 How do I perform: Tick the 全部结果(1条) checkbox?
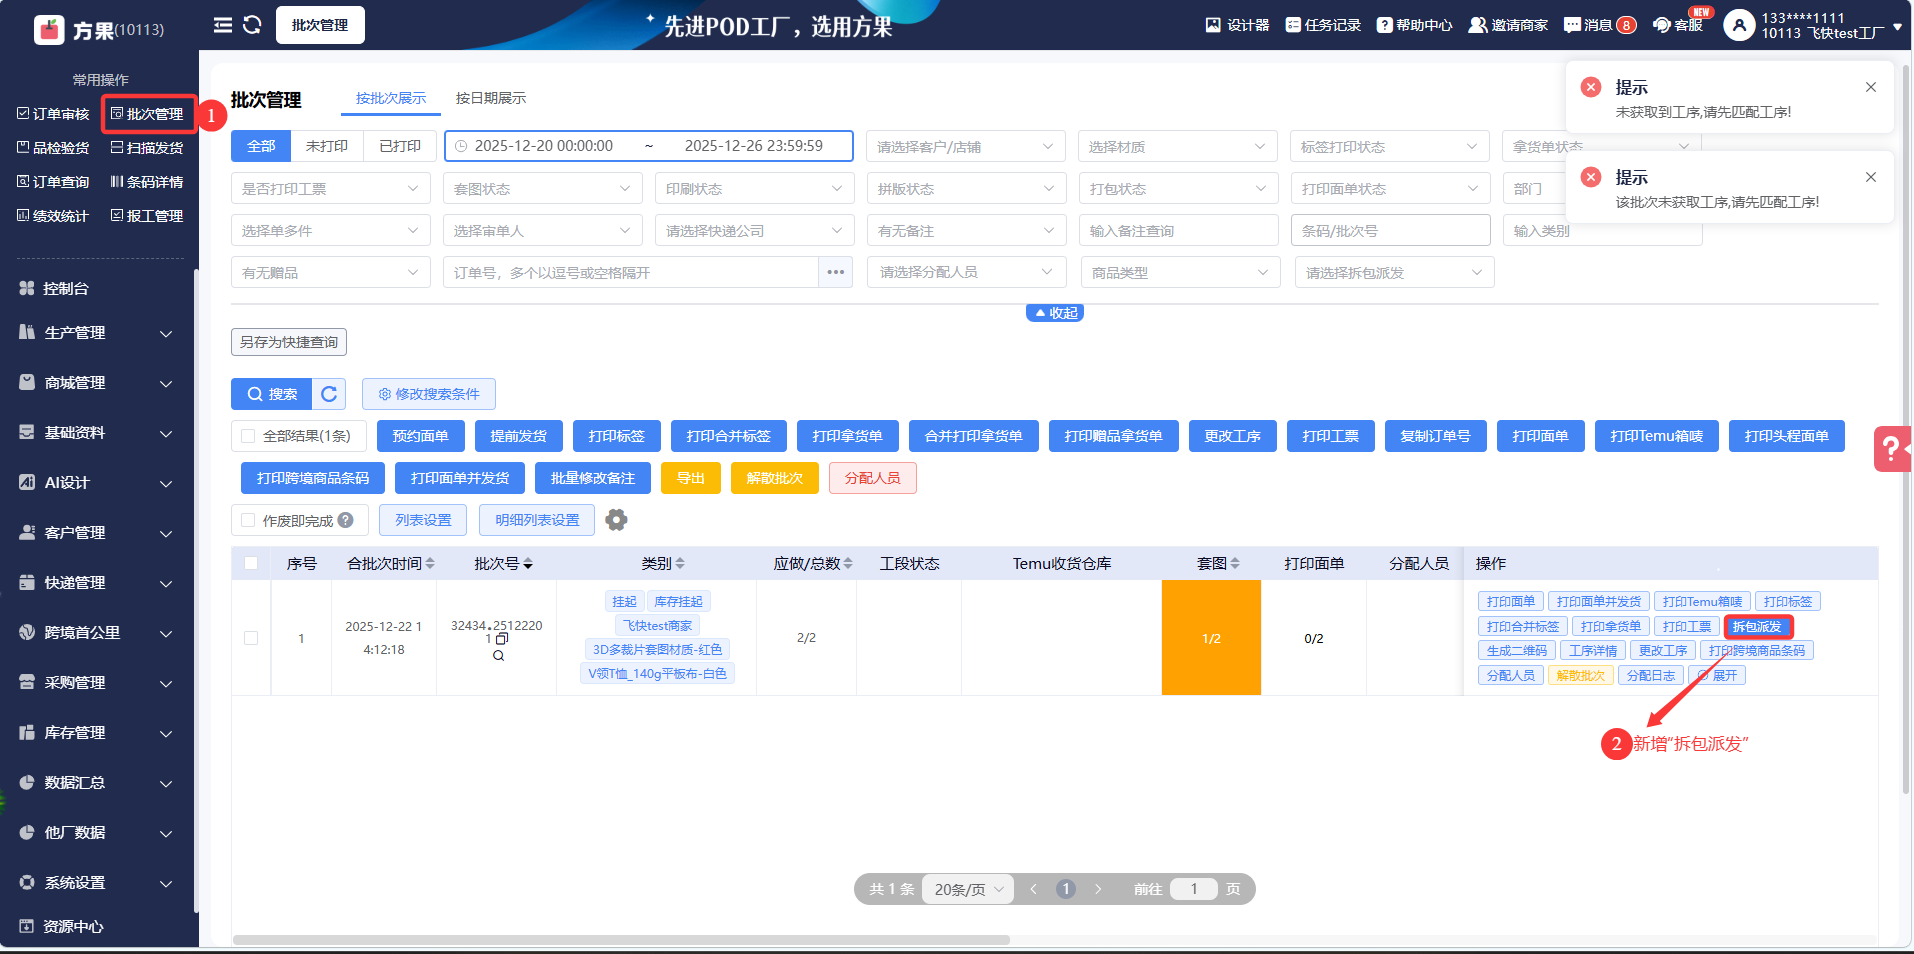pos(248,436)
